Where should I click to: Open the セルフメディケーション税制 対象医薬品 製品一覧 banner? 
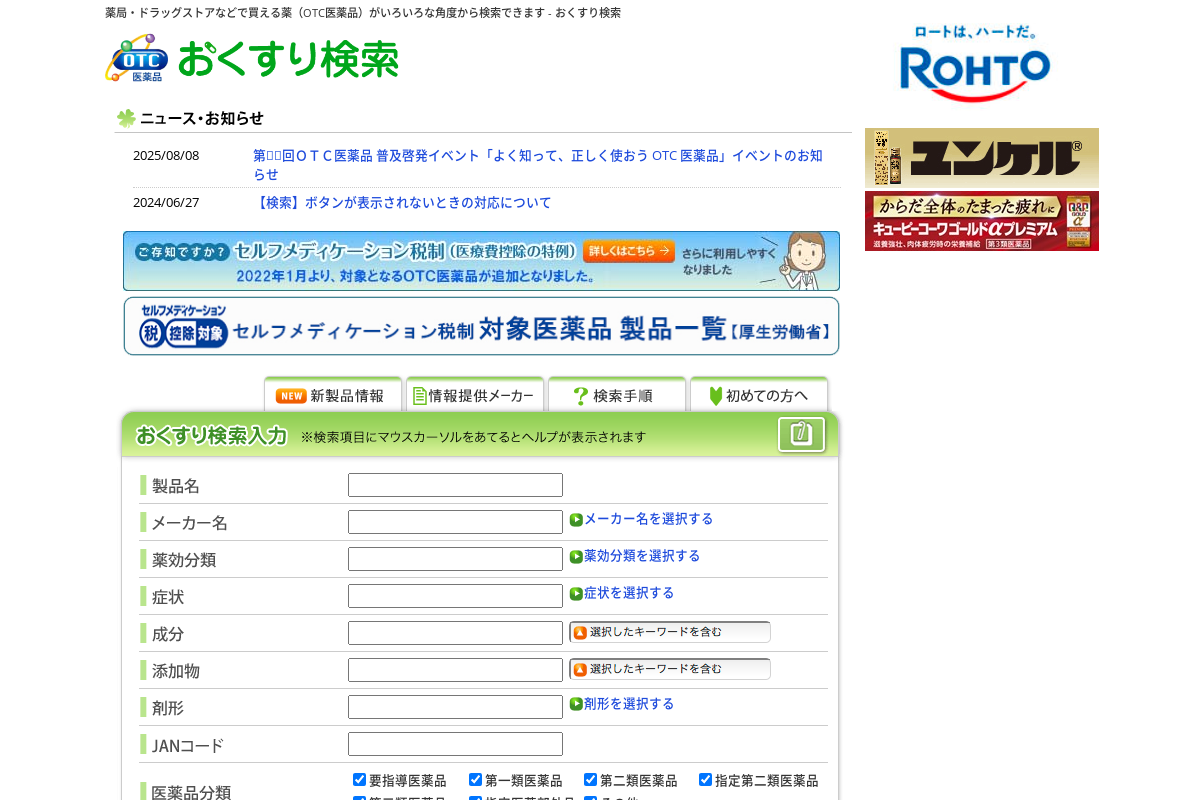481,326
